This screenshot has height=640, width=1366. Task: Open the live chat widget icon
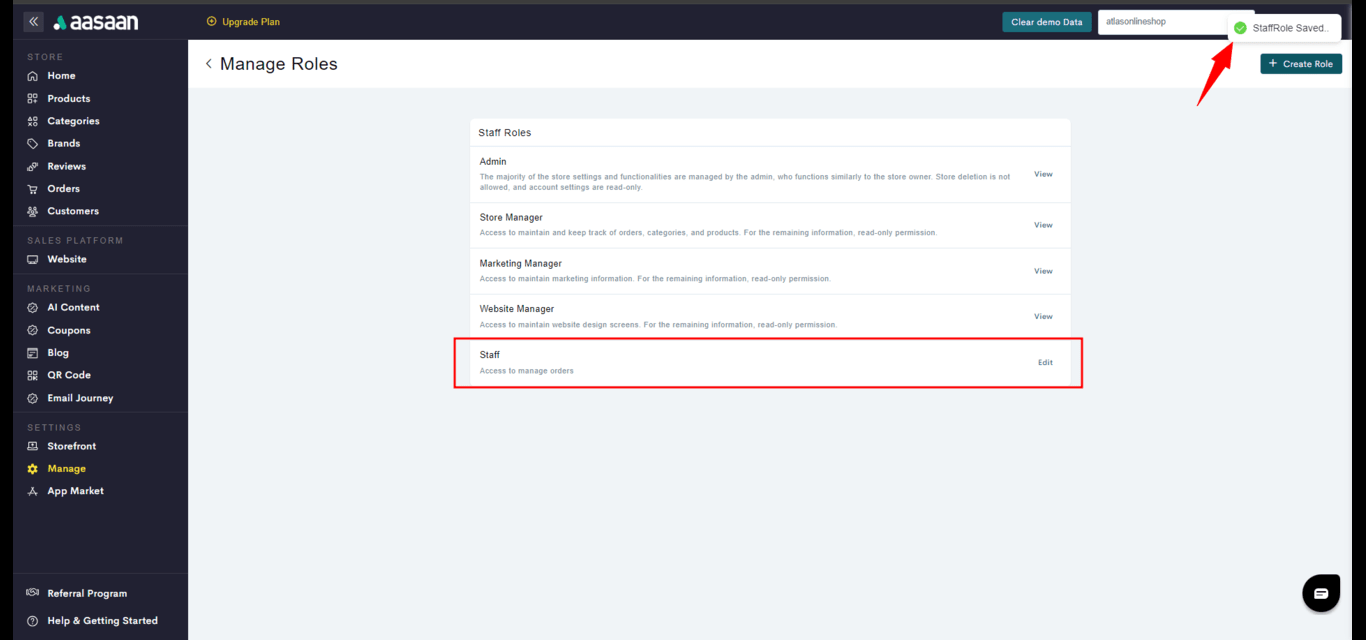point(1320,593)
